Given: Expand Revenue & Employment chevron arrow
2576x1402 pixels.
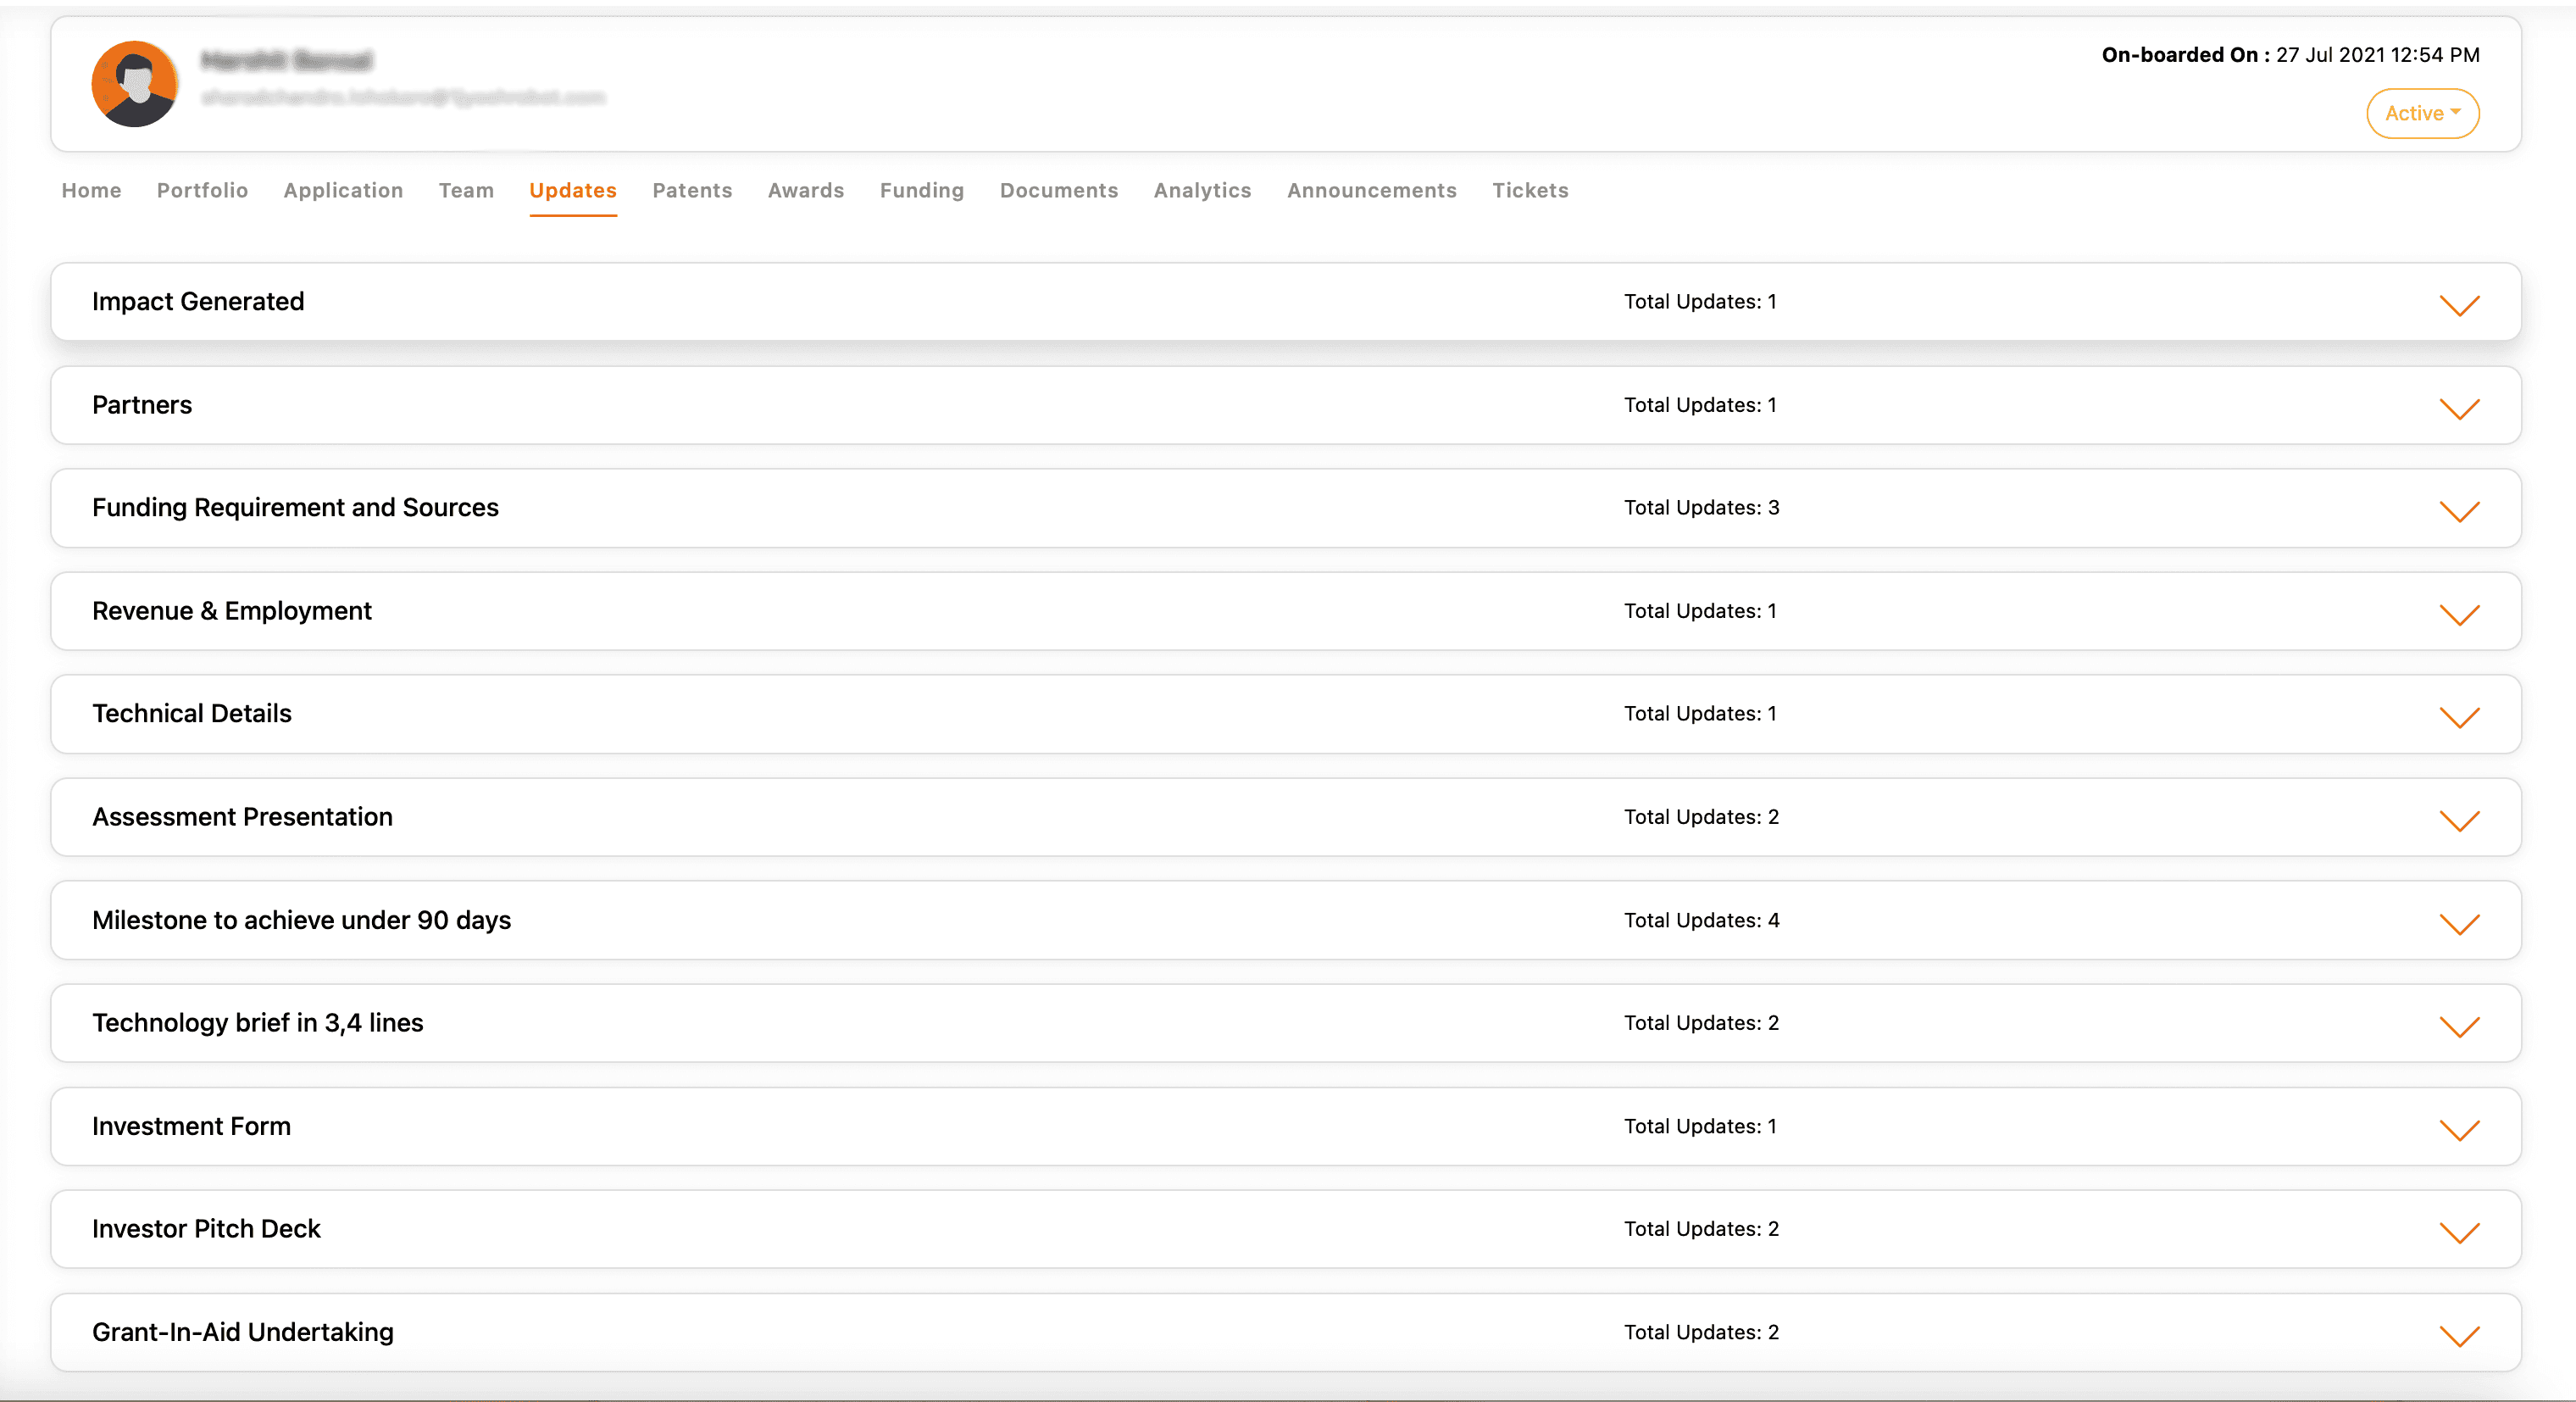Looking at the screenshot, I should (x=2458, y=614).
